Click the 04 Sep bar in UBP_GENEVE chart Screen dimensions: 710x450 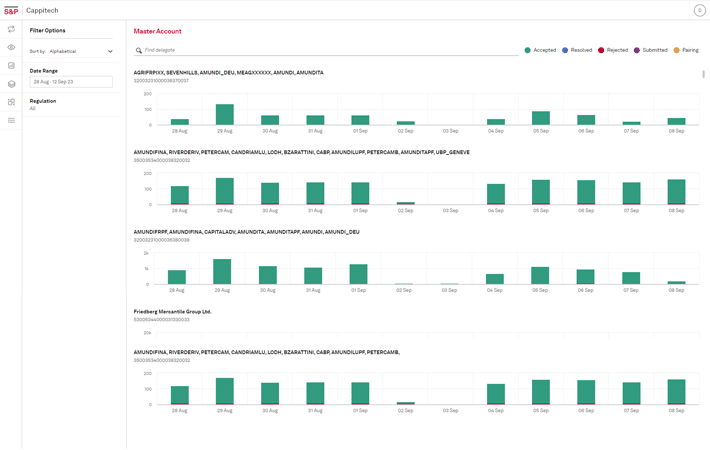(496, 194)
